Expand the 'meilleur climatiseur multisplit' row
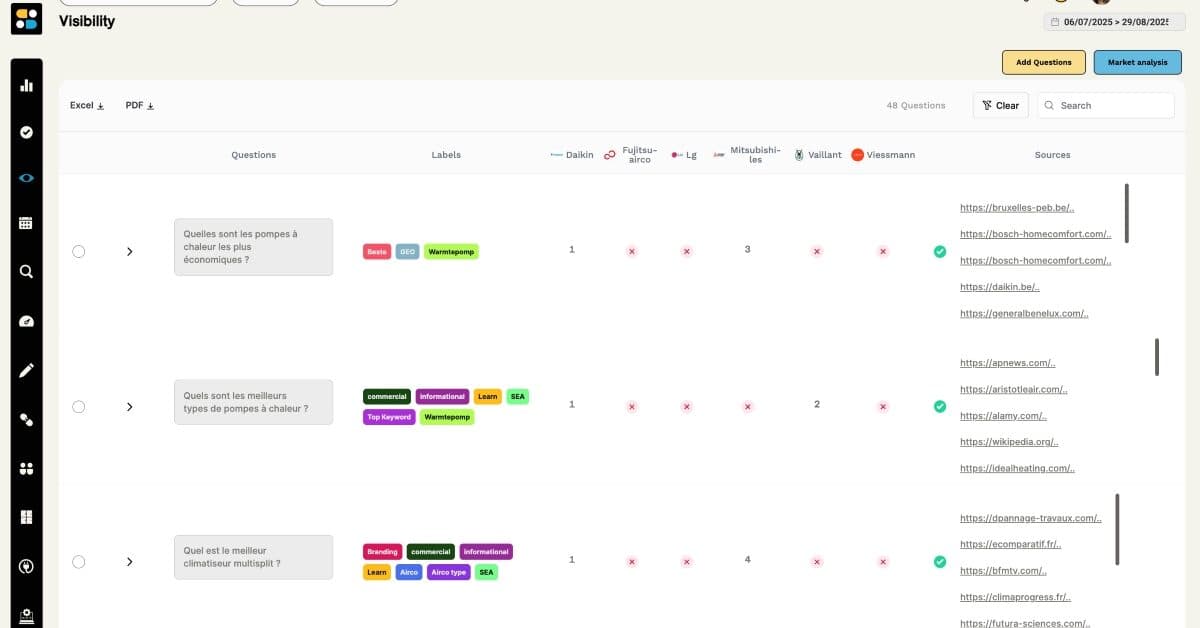 pos(129,562)
